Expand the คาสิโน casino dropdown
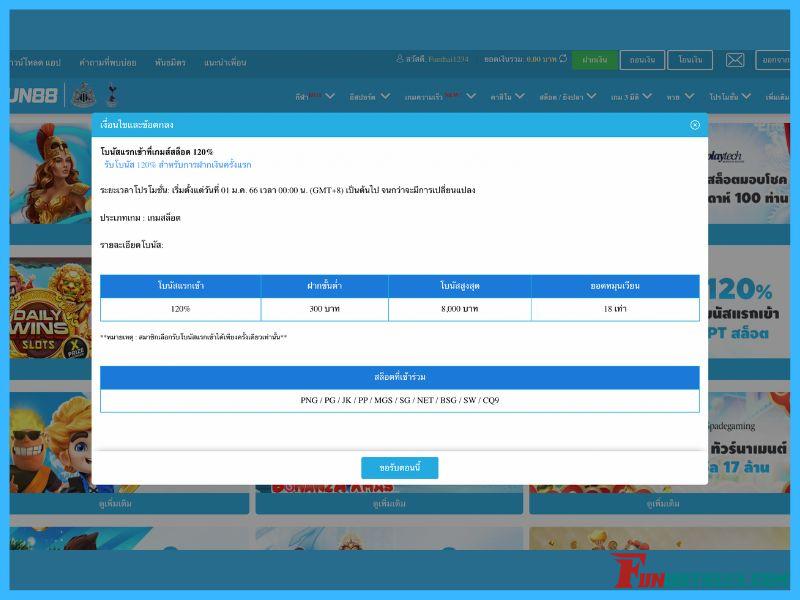This screenshot has height=600, width=800. click(x=507, y=96)
